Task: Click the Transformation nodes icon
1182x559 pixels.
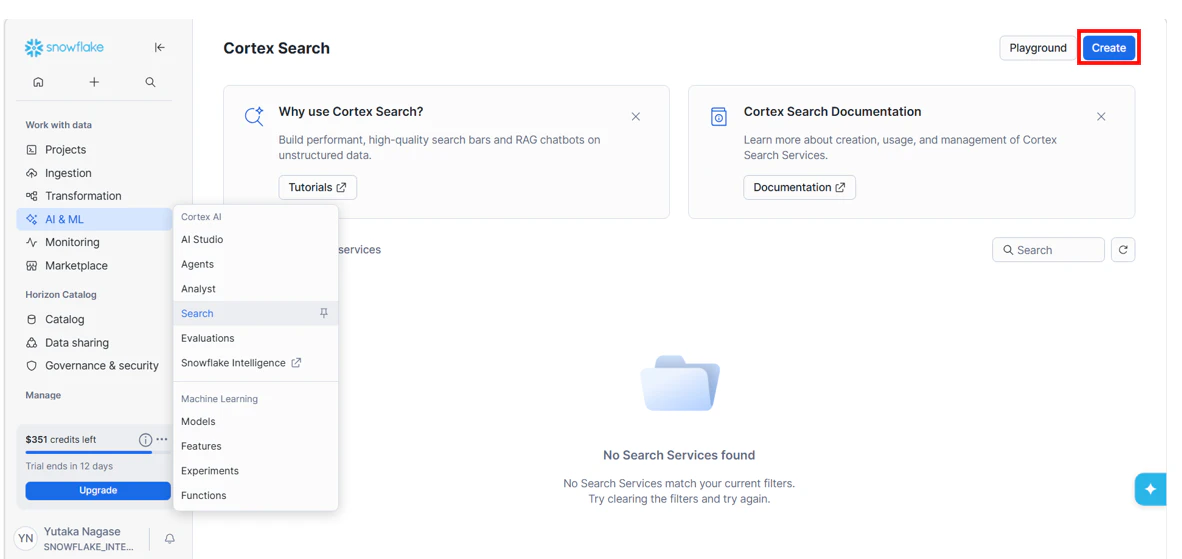Action: point(32,196)
